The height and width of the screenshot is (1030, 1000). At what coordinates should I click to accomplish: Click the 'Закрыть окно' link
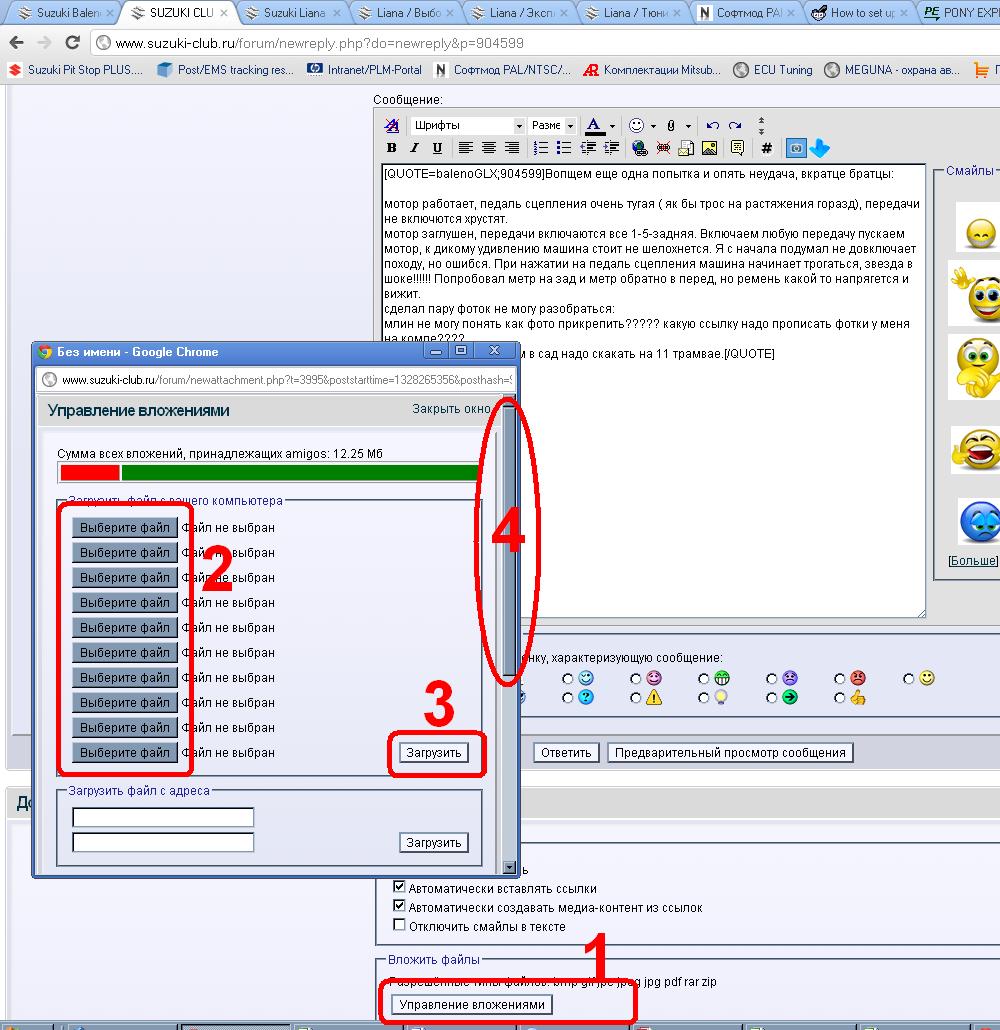tap(451, 409)
